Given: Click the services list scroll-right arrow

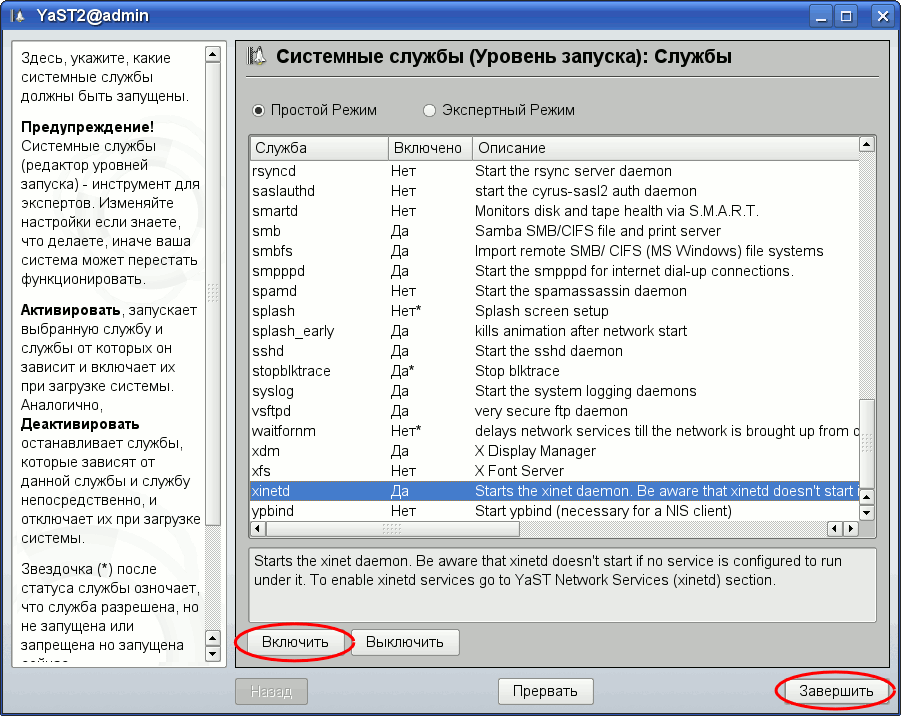Looking at the screenshot, I should tap(851, 529).
